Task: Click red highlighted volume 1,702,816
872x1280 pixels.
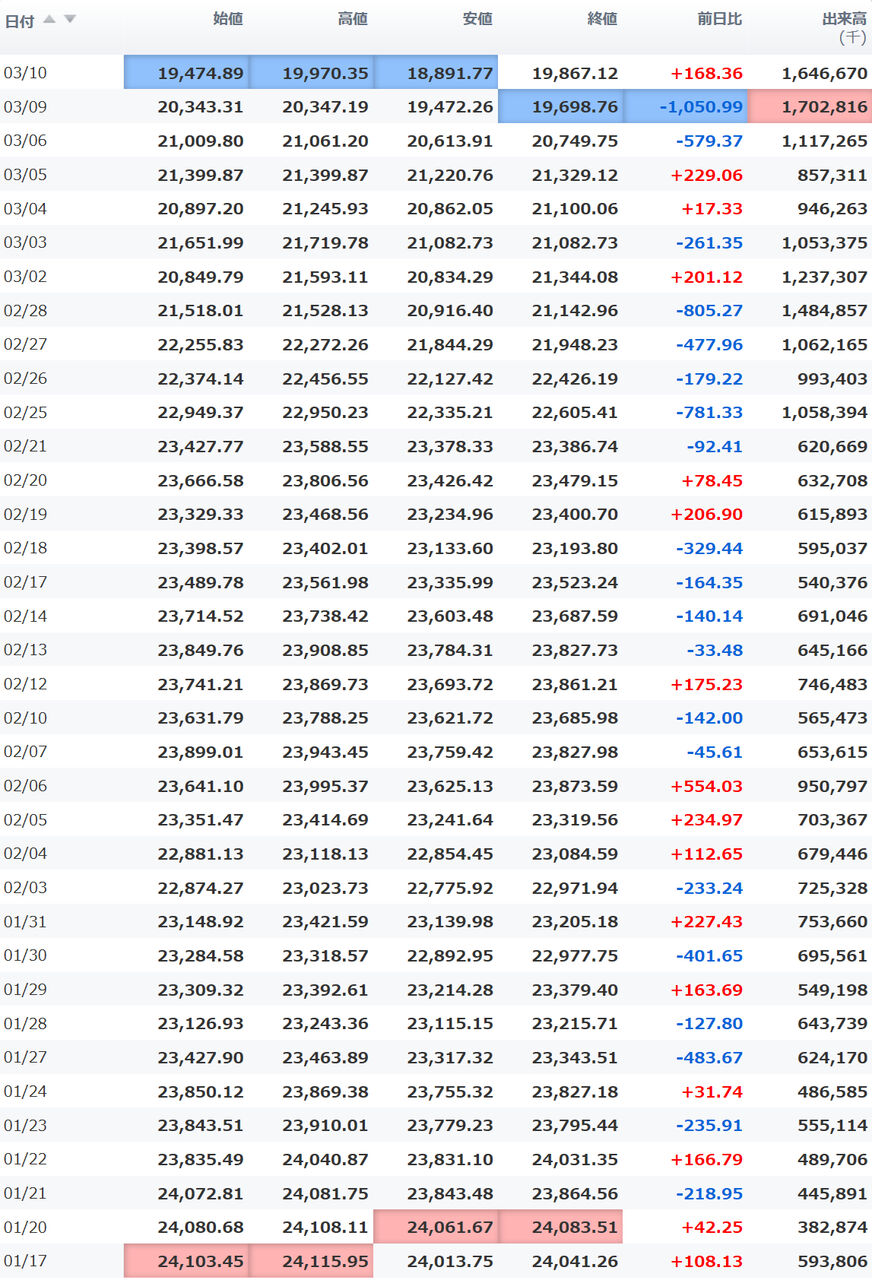Action: click(x=810, y=107)
